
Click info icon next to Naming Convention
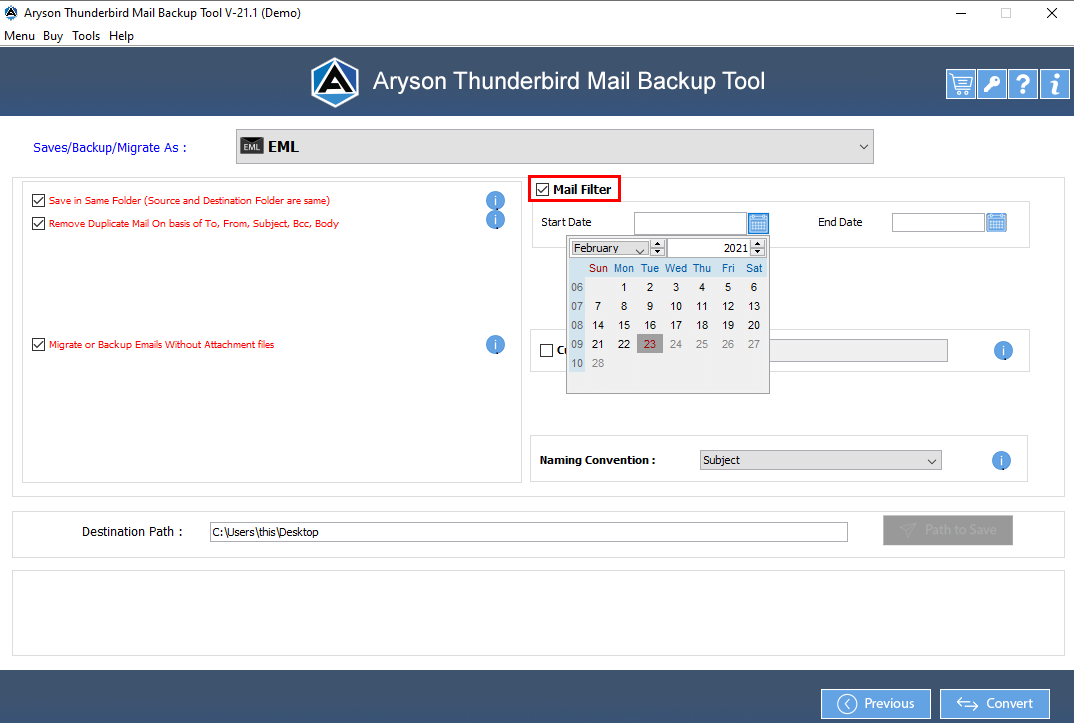[x=1001, y=461]
